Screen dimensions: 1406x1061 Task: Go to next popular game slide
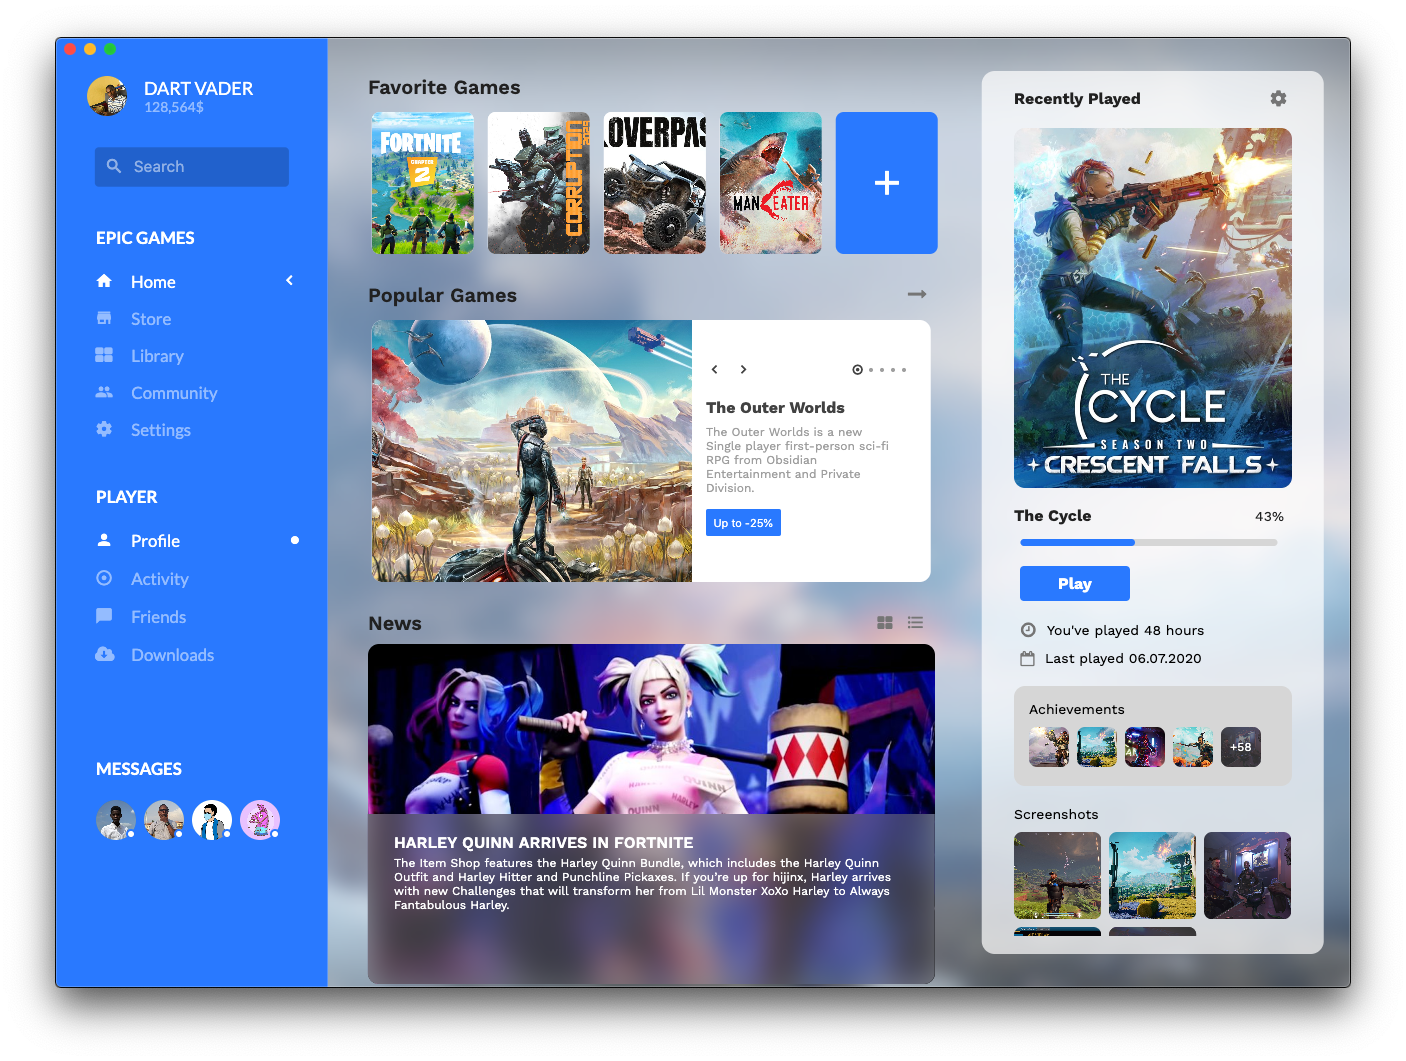click(743, 369)
